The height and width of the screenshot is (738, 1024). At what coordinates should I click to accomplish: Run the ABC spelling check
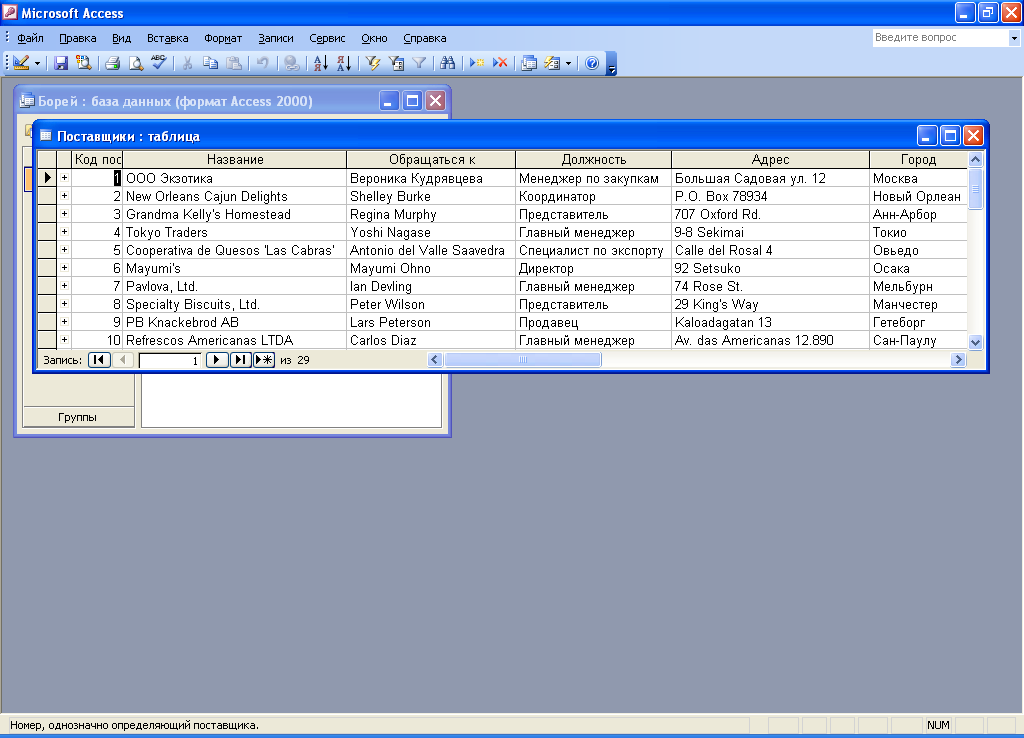[x=159, y=63]
